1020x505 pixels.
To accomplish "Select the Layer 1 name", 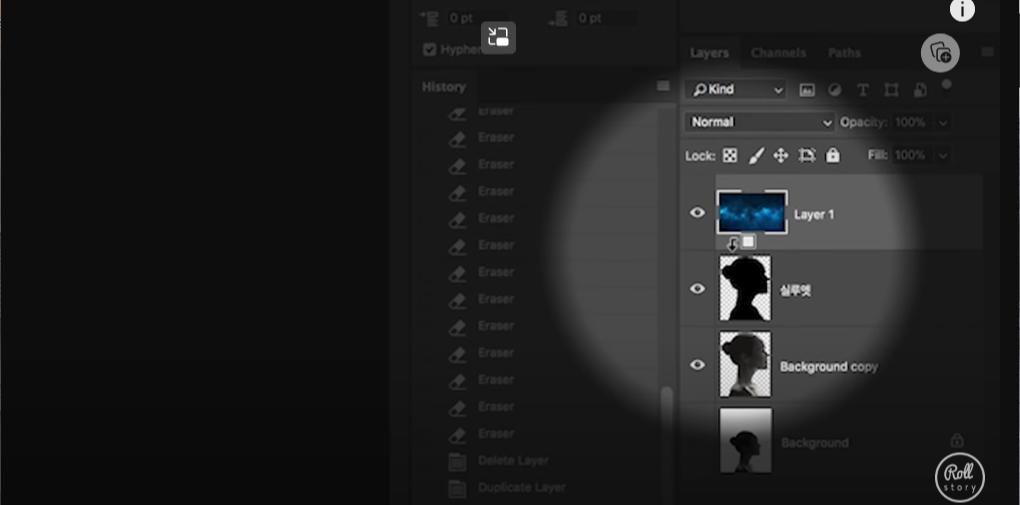I will click(x=814, y=215).
